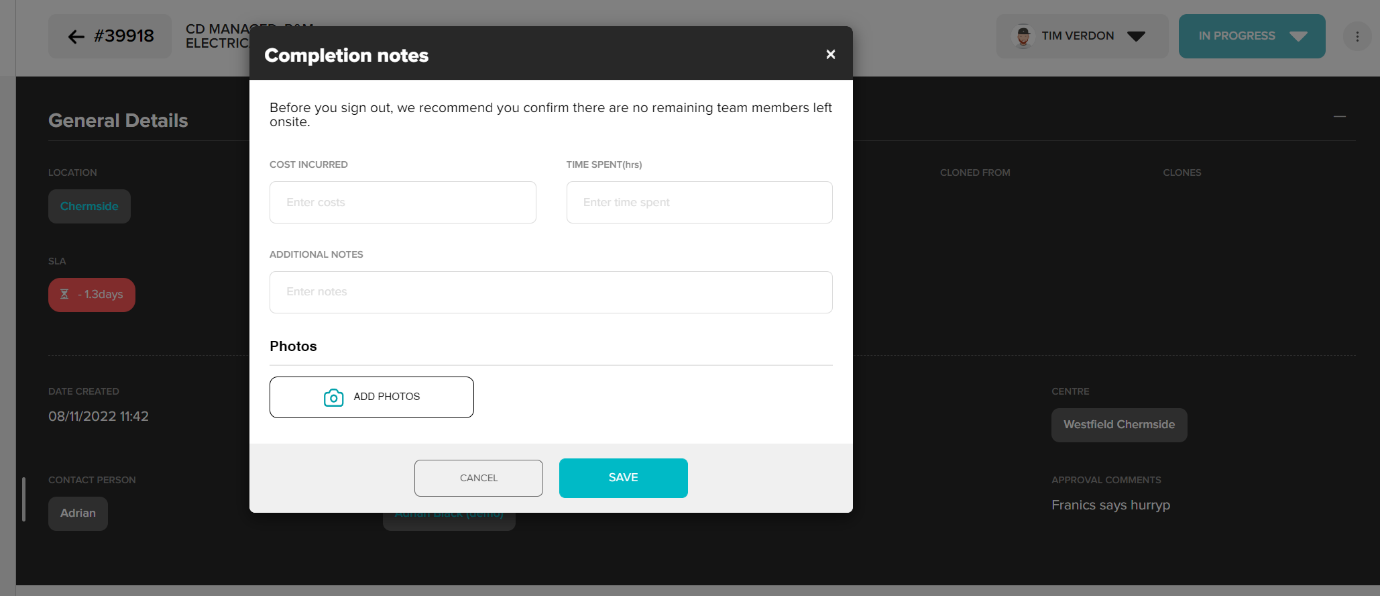
Task: Select the Westfield Chermside centre chip
Action: coord(1118,424)
